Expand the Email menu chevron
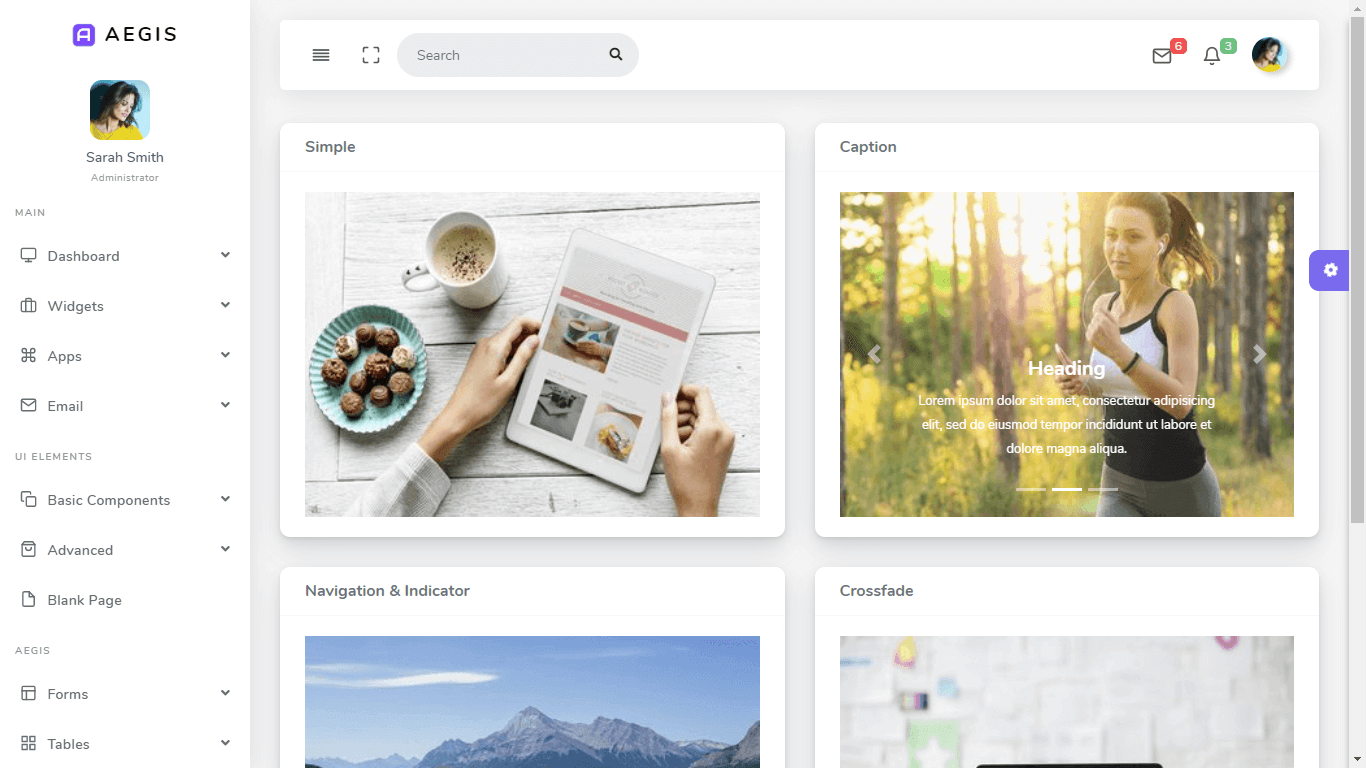The width and height of the screenshot is (1366, 768). (x=225, y=405)
